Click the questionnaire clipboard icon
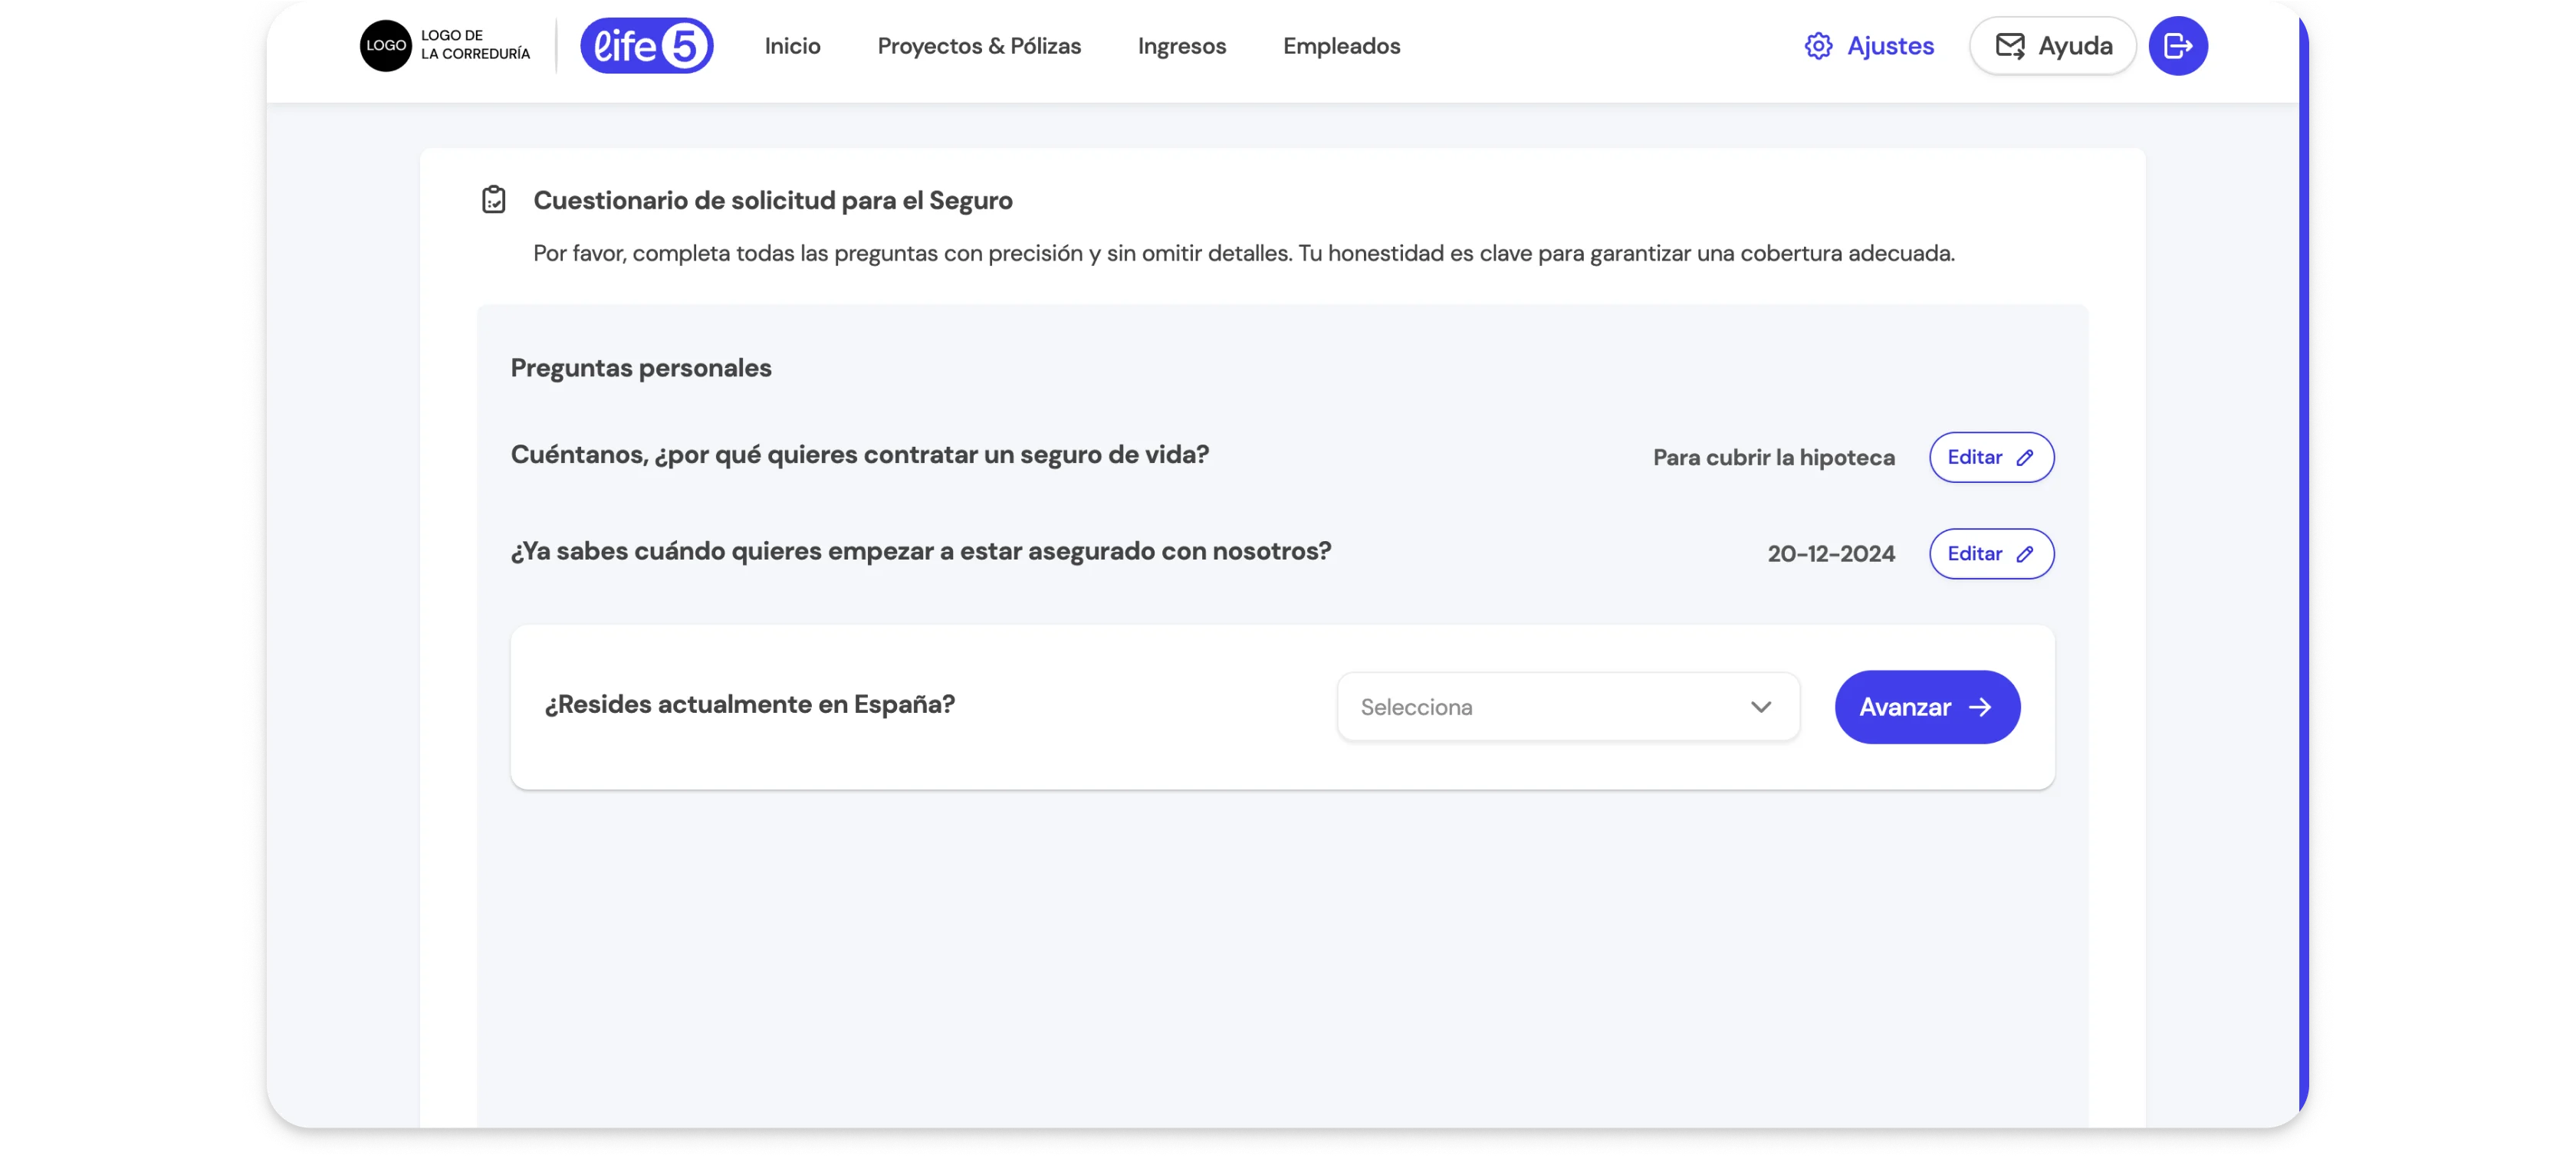Viewport: 2576px width, 1162px height. [x=493, y=200]
